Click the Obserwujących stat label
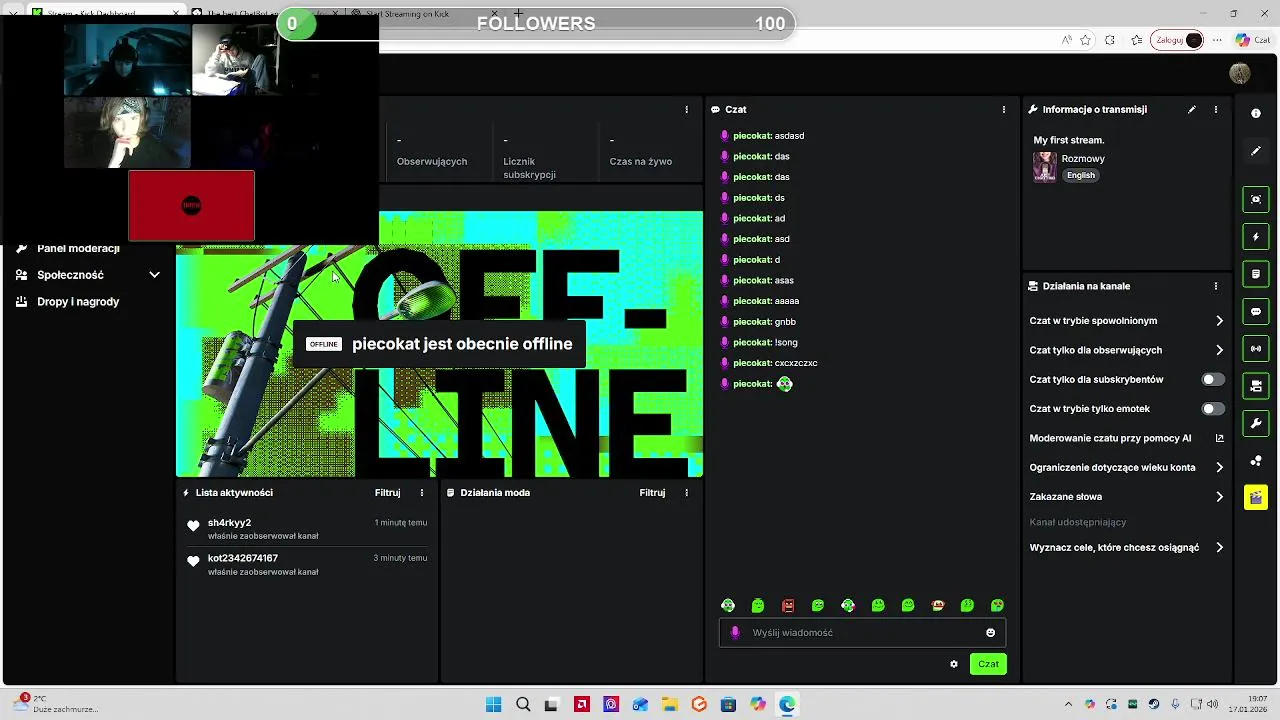Viewport: 1280px width, 720px height. click(432, 161)
